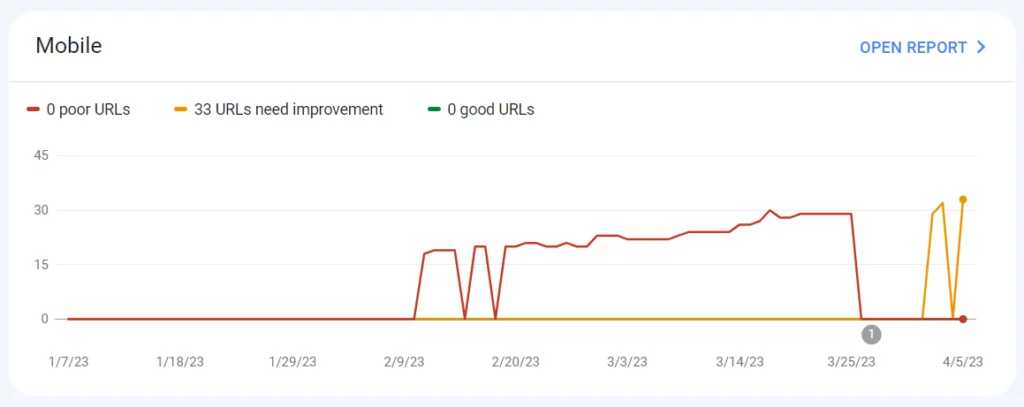This screenshot has width=1024, height=407.
Task: Click the 30 value on y-axis
Action: click(x=41, y=211)
